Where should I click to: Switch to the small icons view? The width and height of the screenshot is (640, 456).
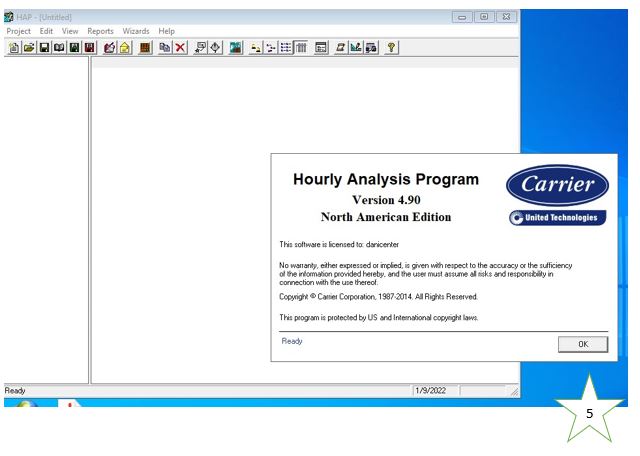coord(271,47)
